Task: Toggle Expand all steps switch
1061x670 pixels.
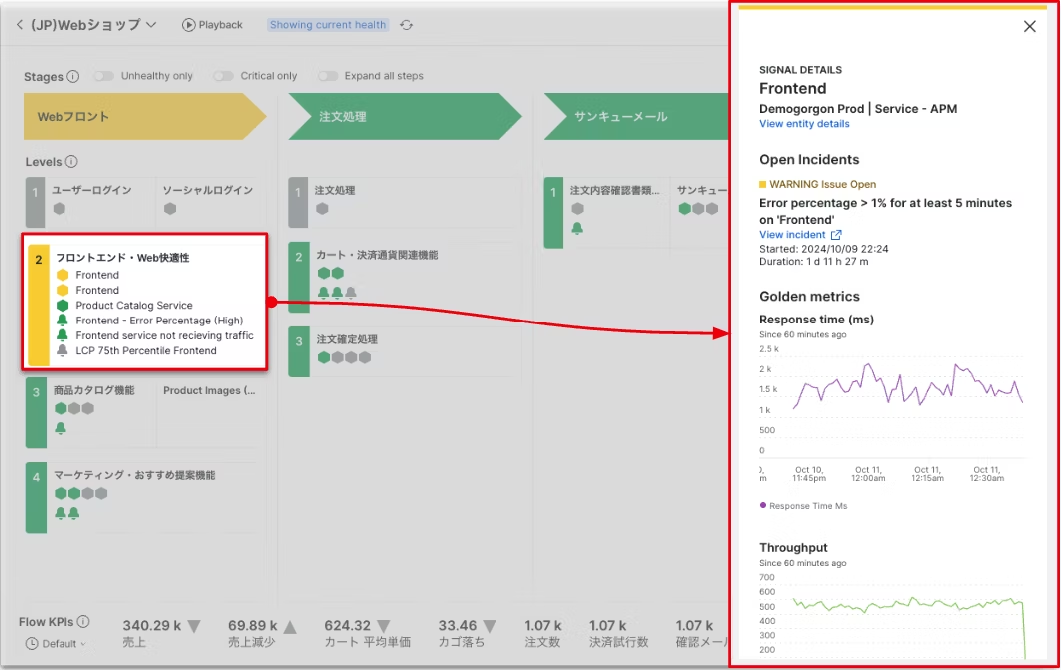Action: (x=328, y=76)
